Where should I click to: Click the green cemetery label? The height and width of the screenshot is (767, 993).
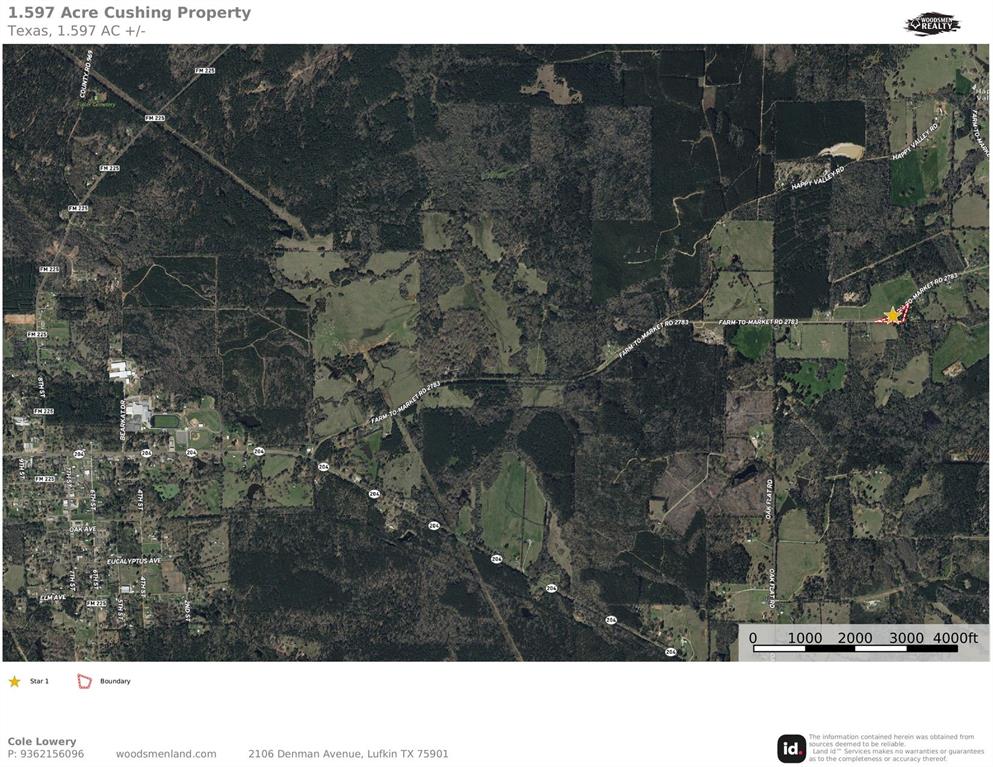(x=98, y=105)
